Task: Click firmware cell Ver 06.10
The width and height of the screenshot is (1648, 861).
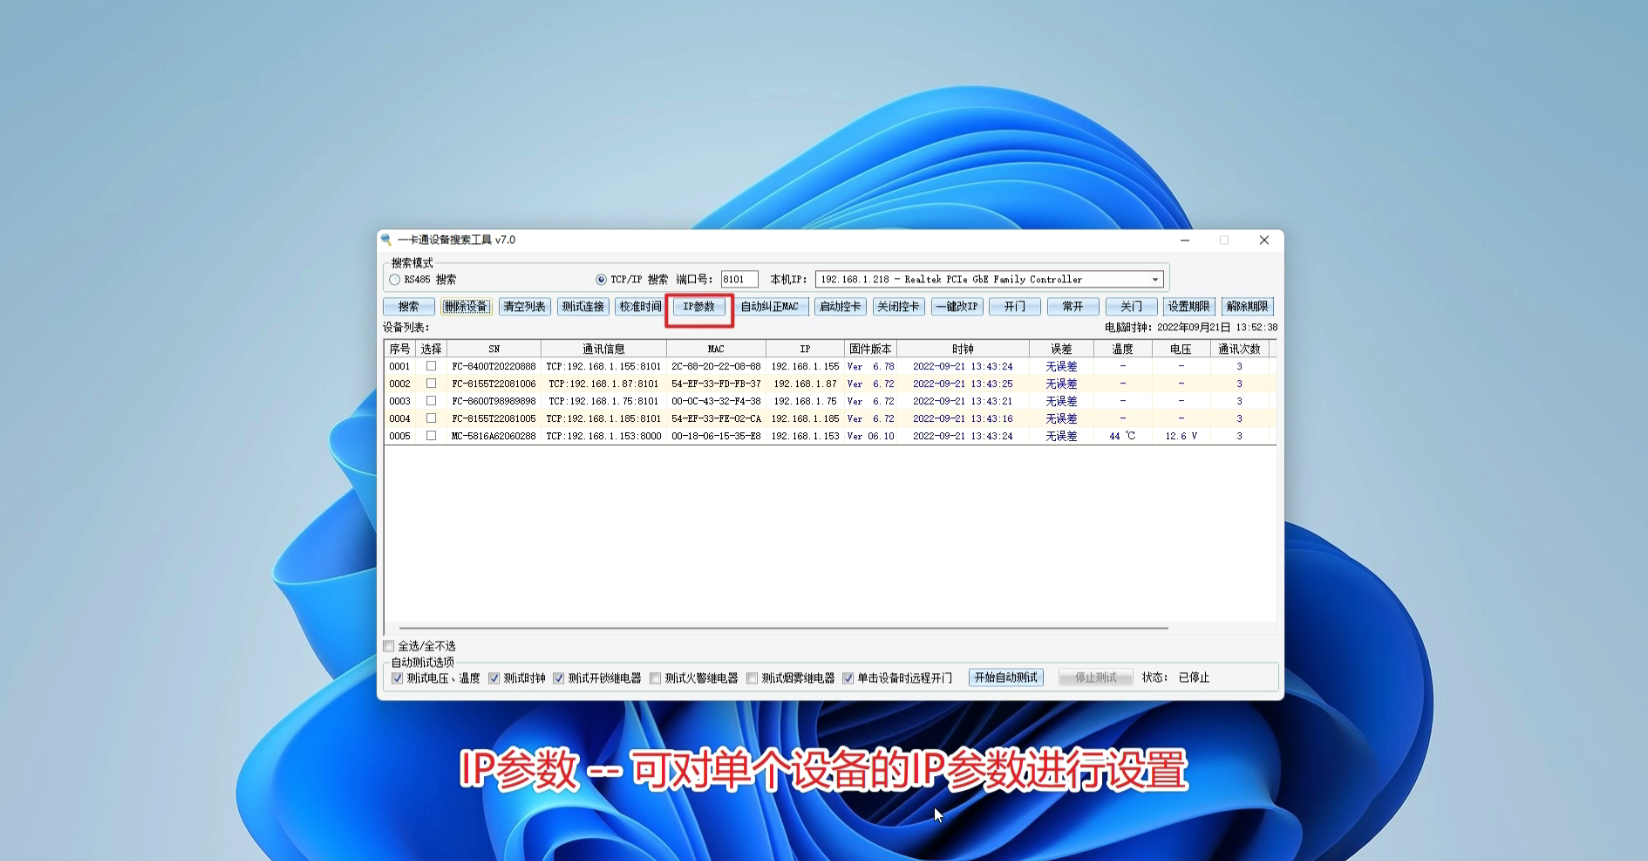Action: click(x=871, y=436)
